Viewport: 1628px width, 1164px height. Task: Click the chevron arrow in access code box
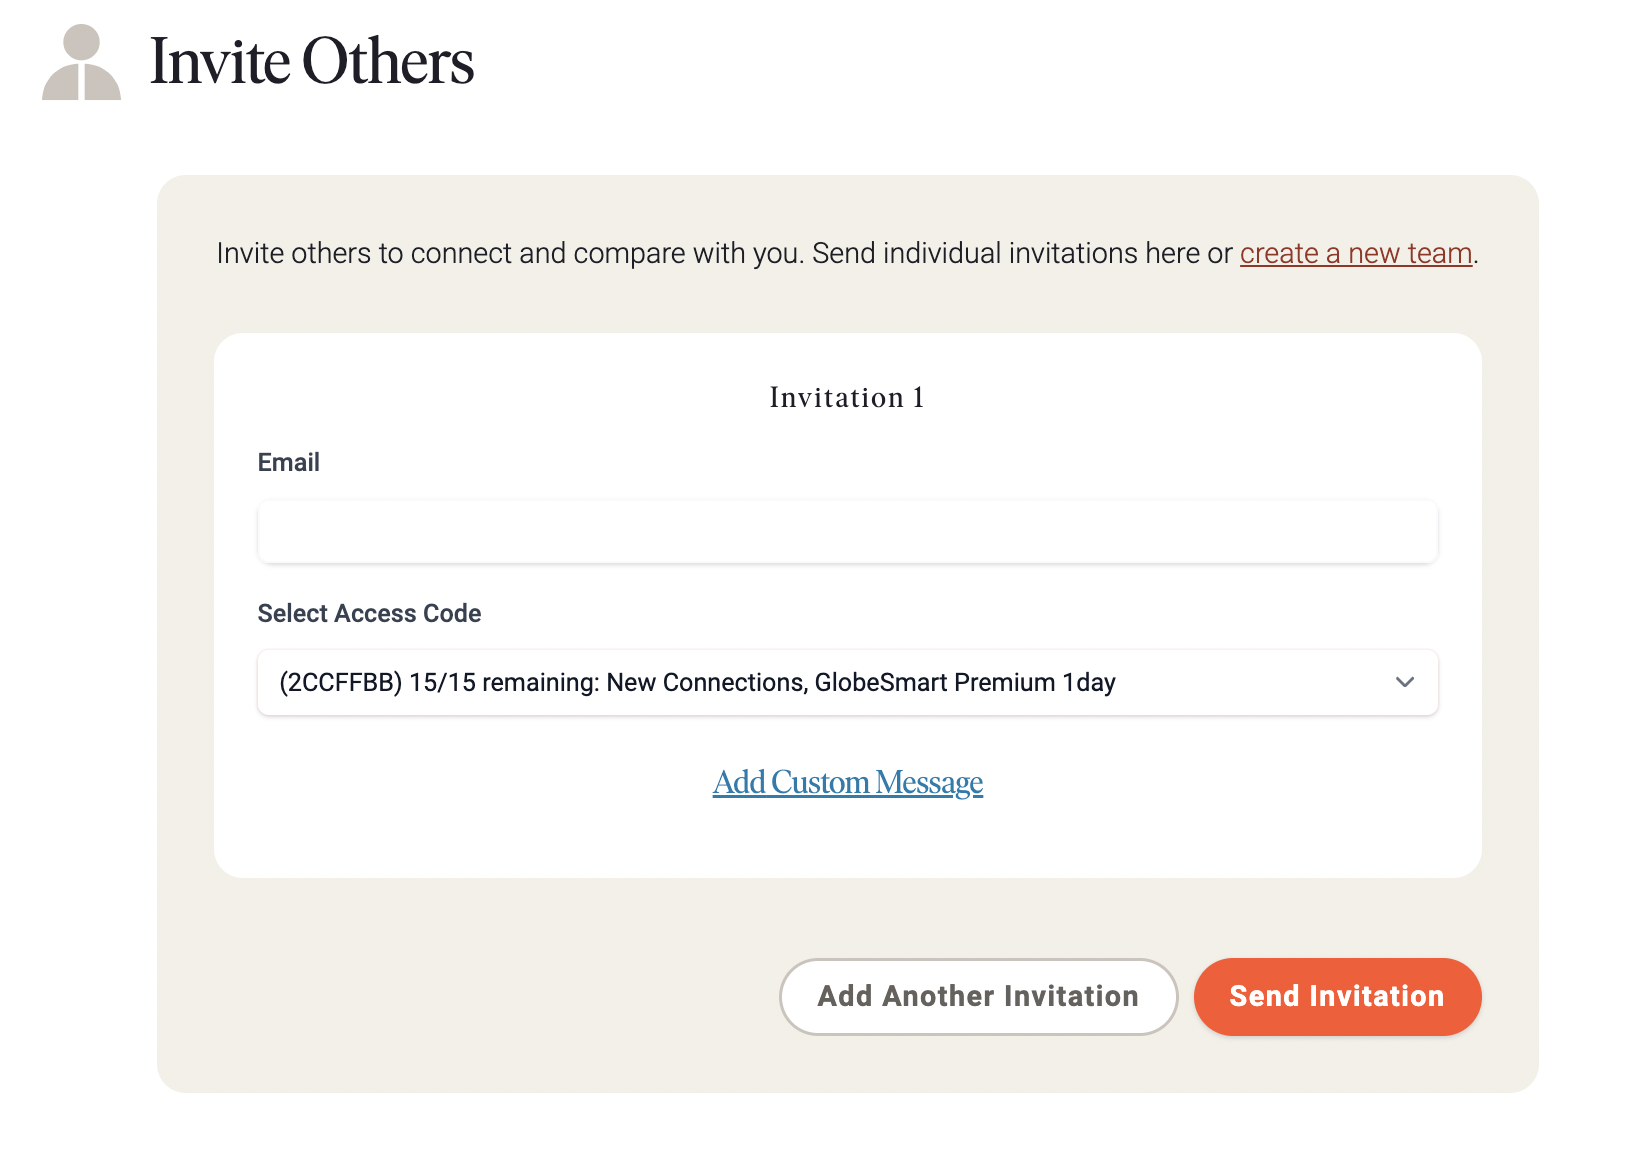1405,682
